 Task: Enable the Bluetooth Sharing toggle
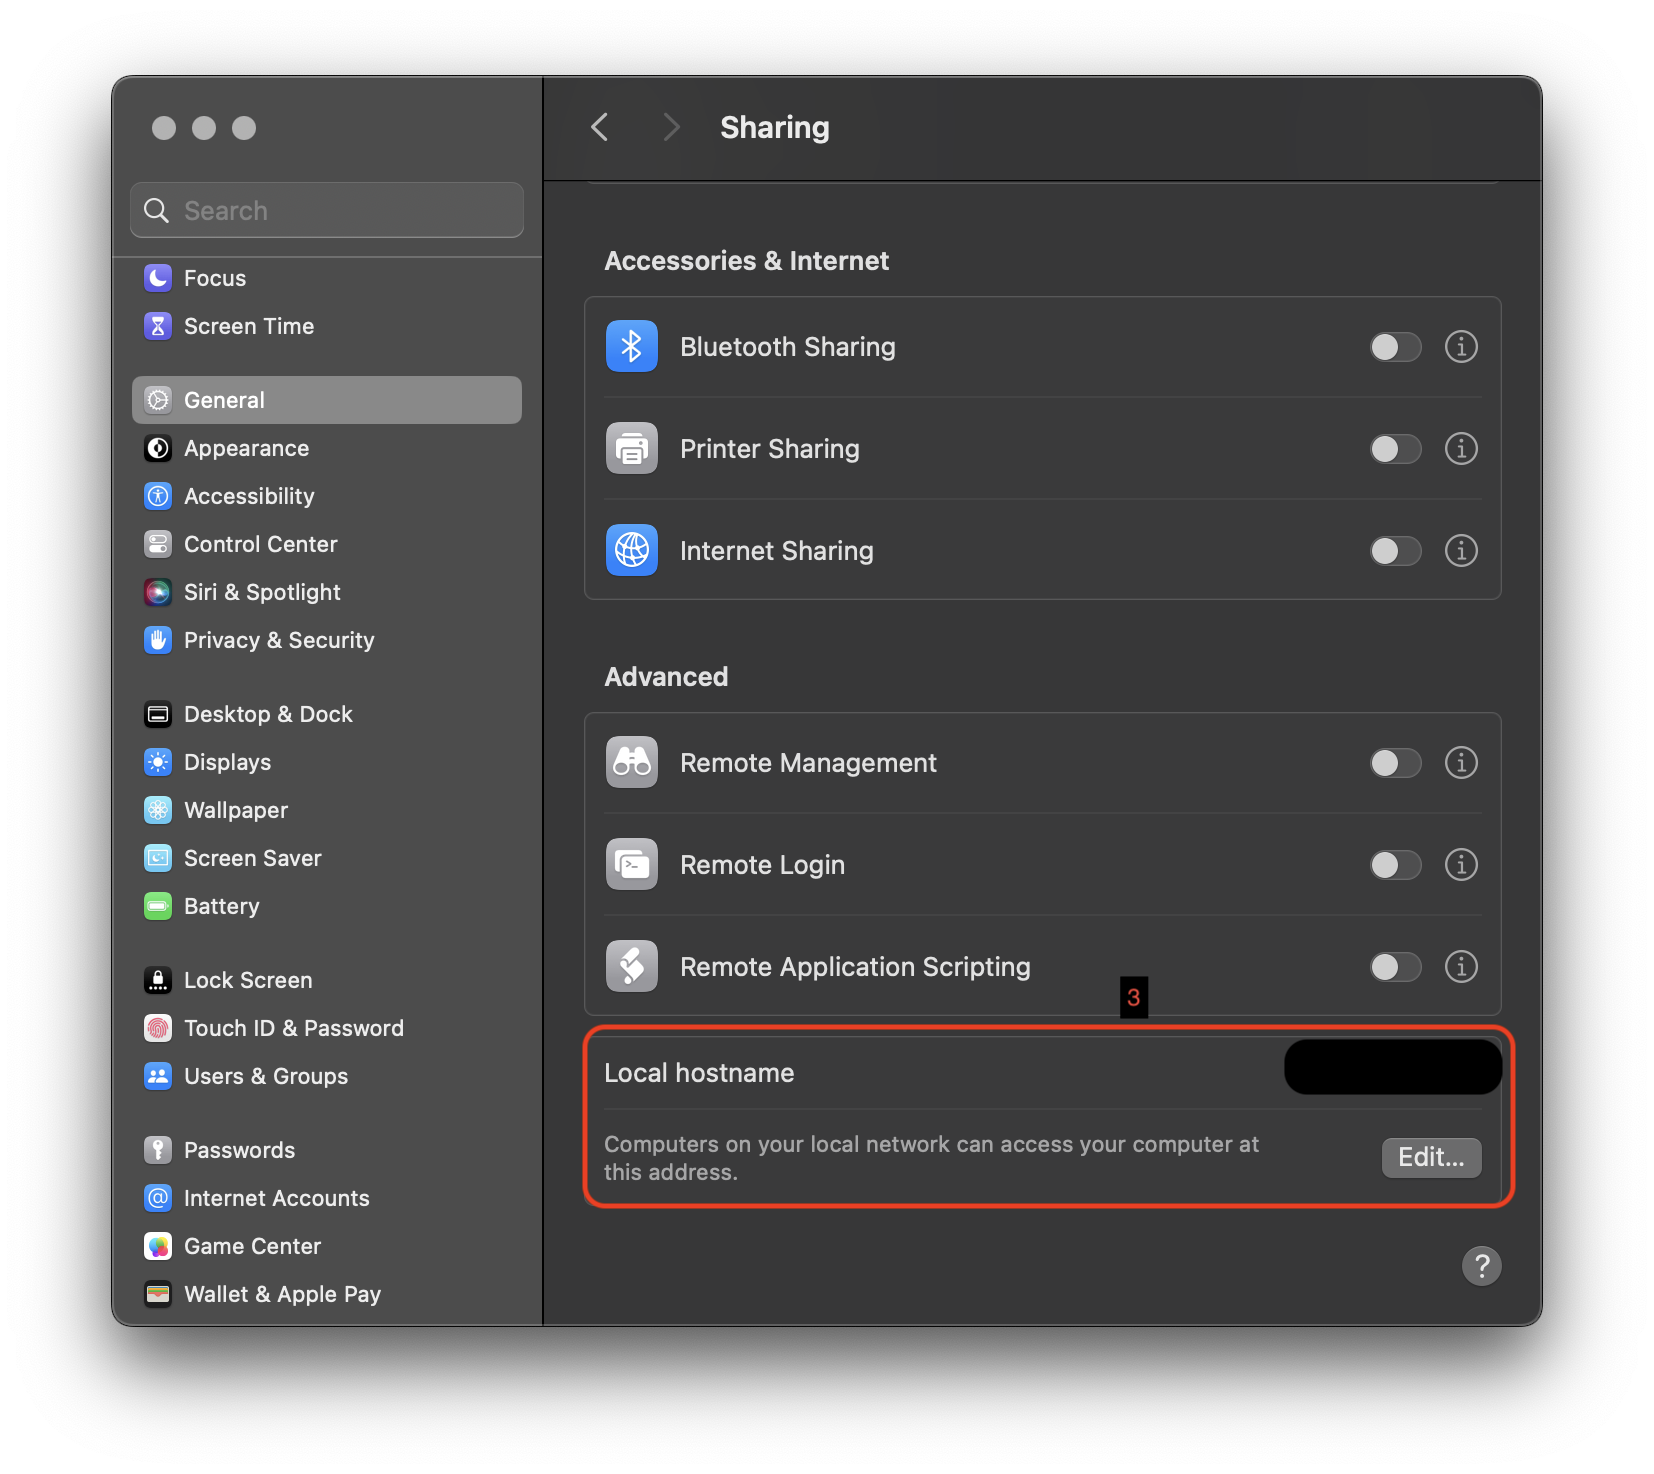pyautogui.click(x=1395, y=347)
